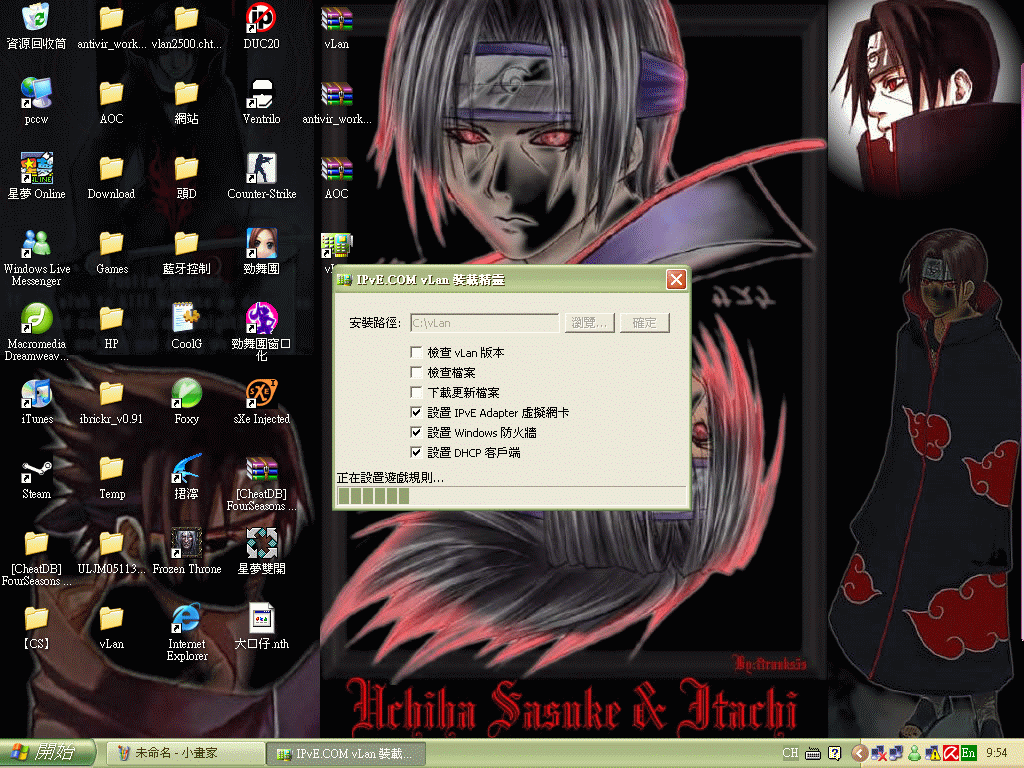Open the 開始 Start menu

tap(48, 753)
